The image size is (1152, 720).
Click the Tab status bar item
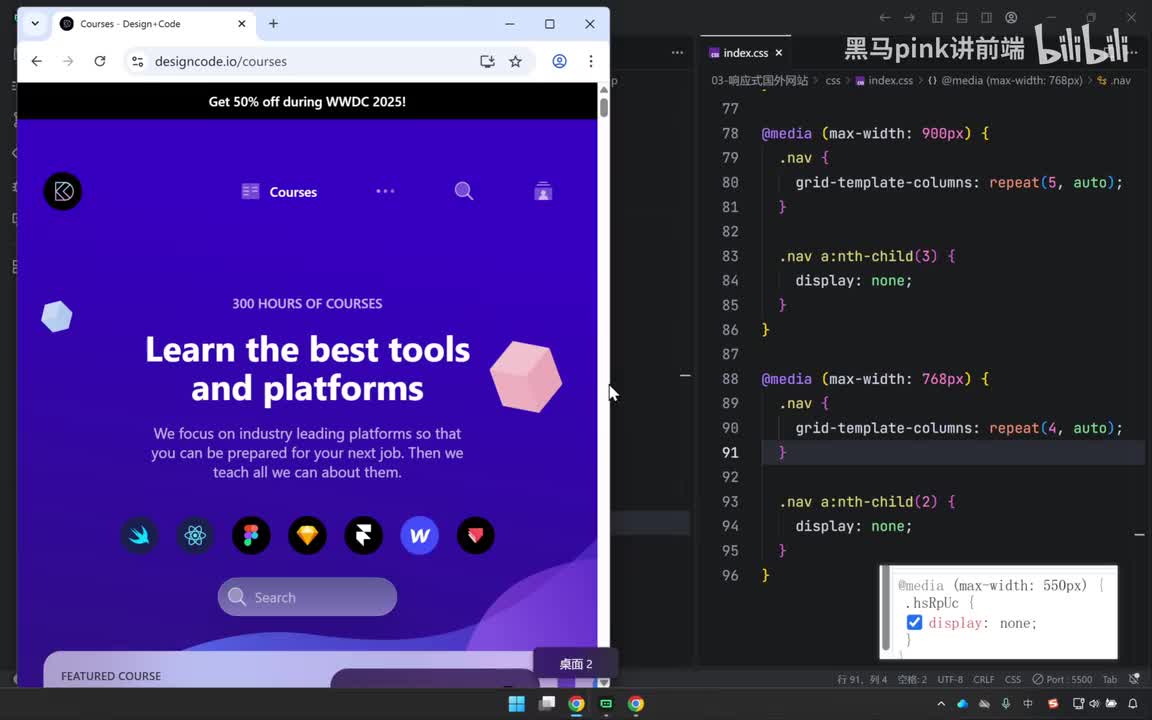point(1109,679)
